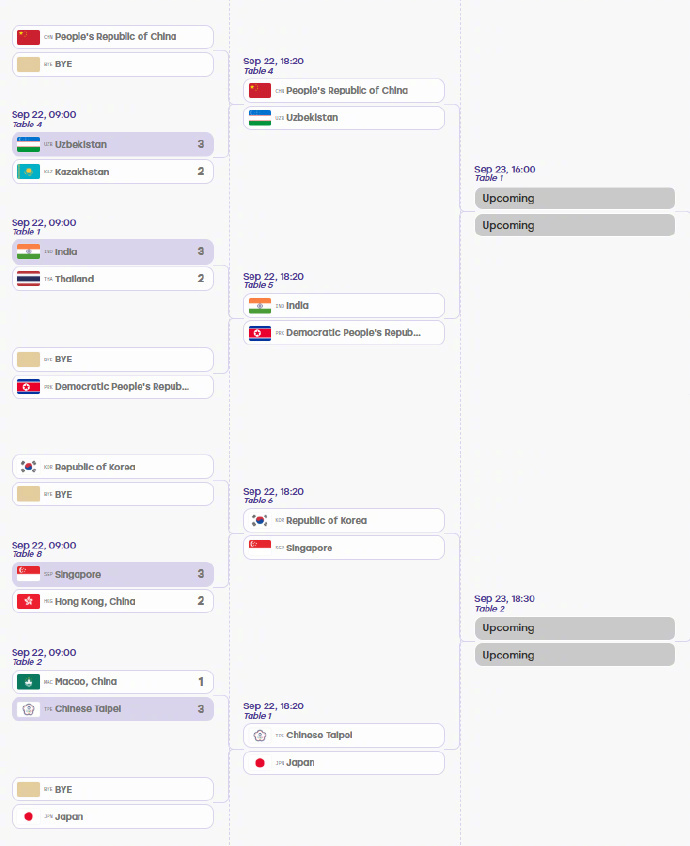The width and height of the screenshot is (690, 846).
Task: Click the first Upcoming slot for Sep 23, 16:00
Action: coord(575,198)
